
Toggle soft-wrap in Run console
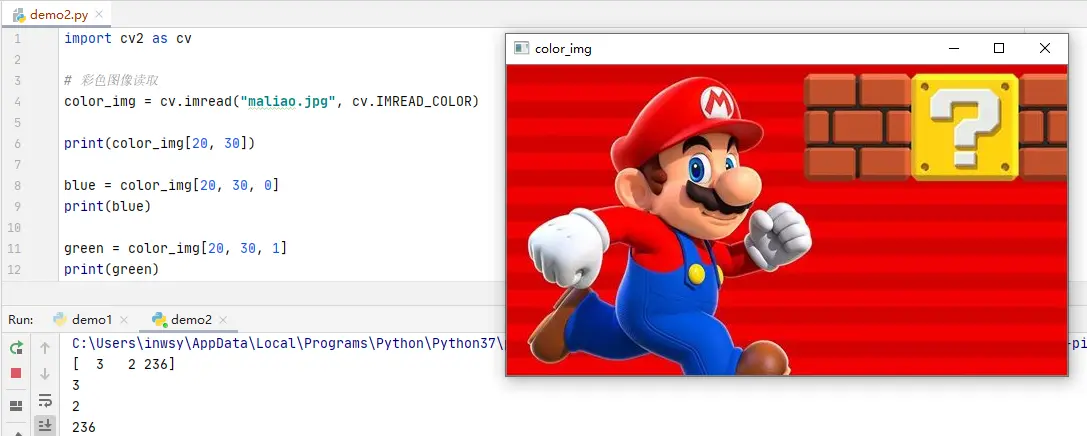click(x=45, y=400)
